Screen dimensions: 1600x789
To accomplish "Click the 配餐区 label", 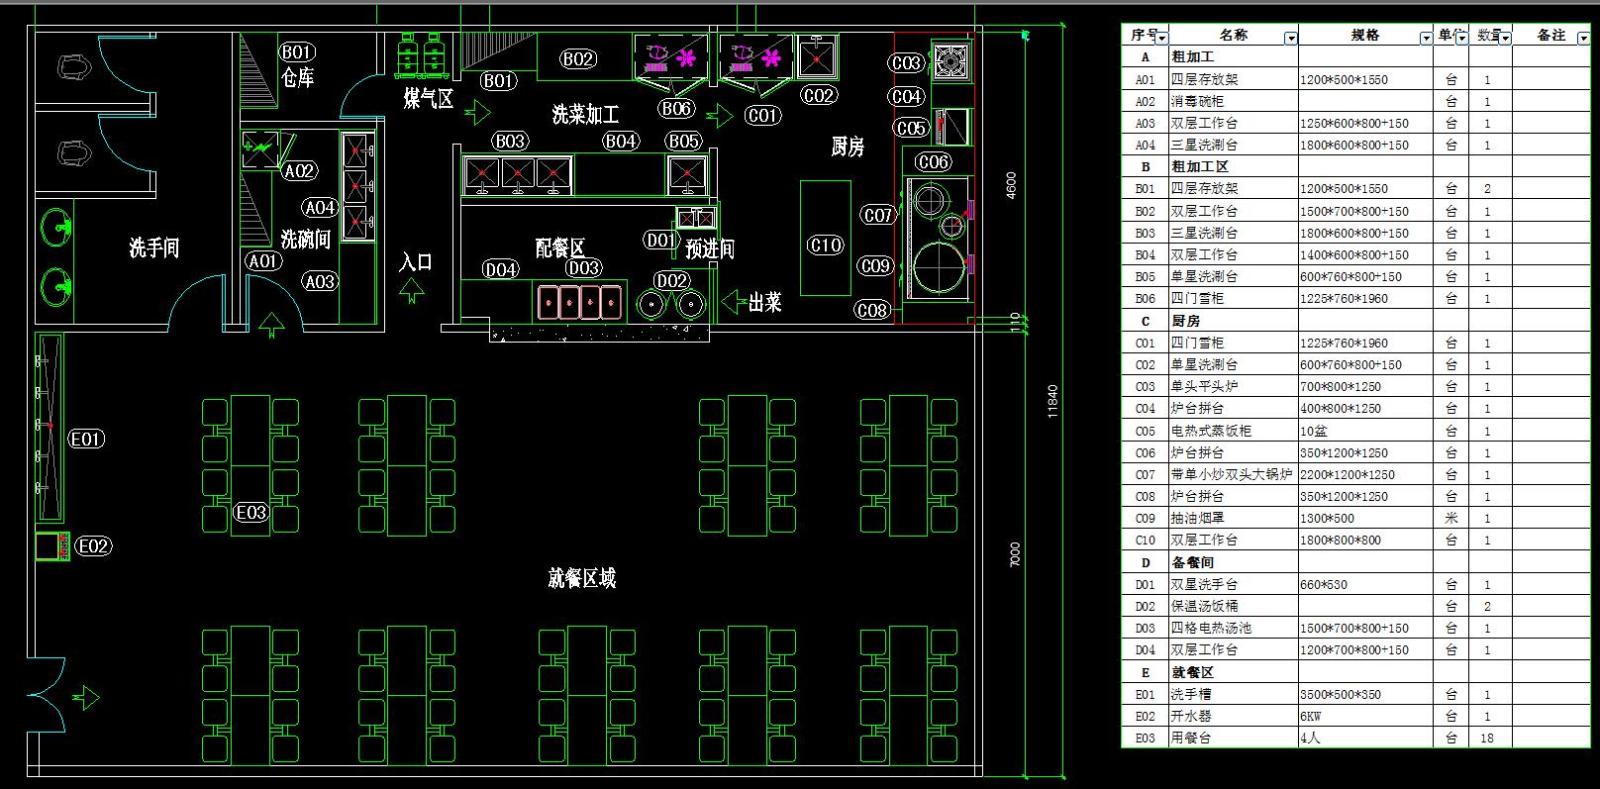I will (560, 248).
